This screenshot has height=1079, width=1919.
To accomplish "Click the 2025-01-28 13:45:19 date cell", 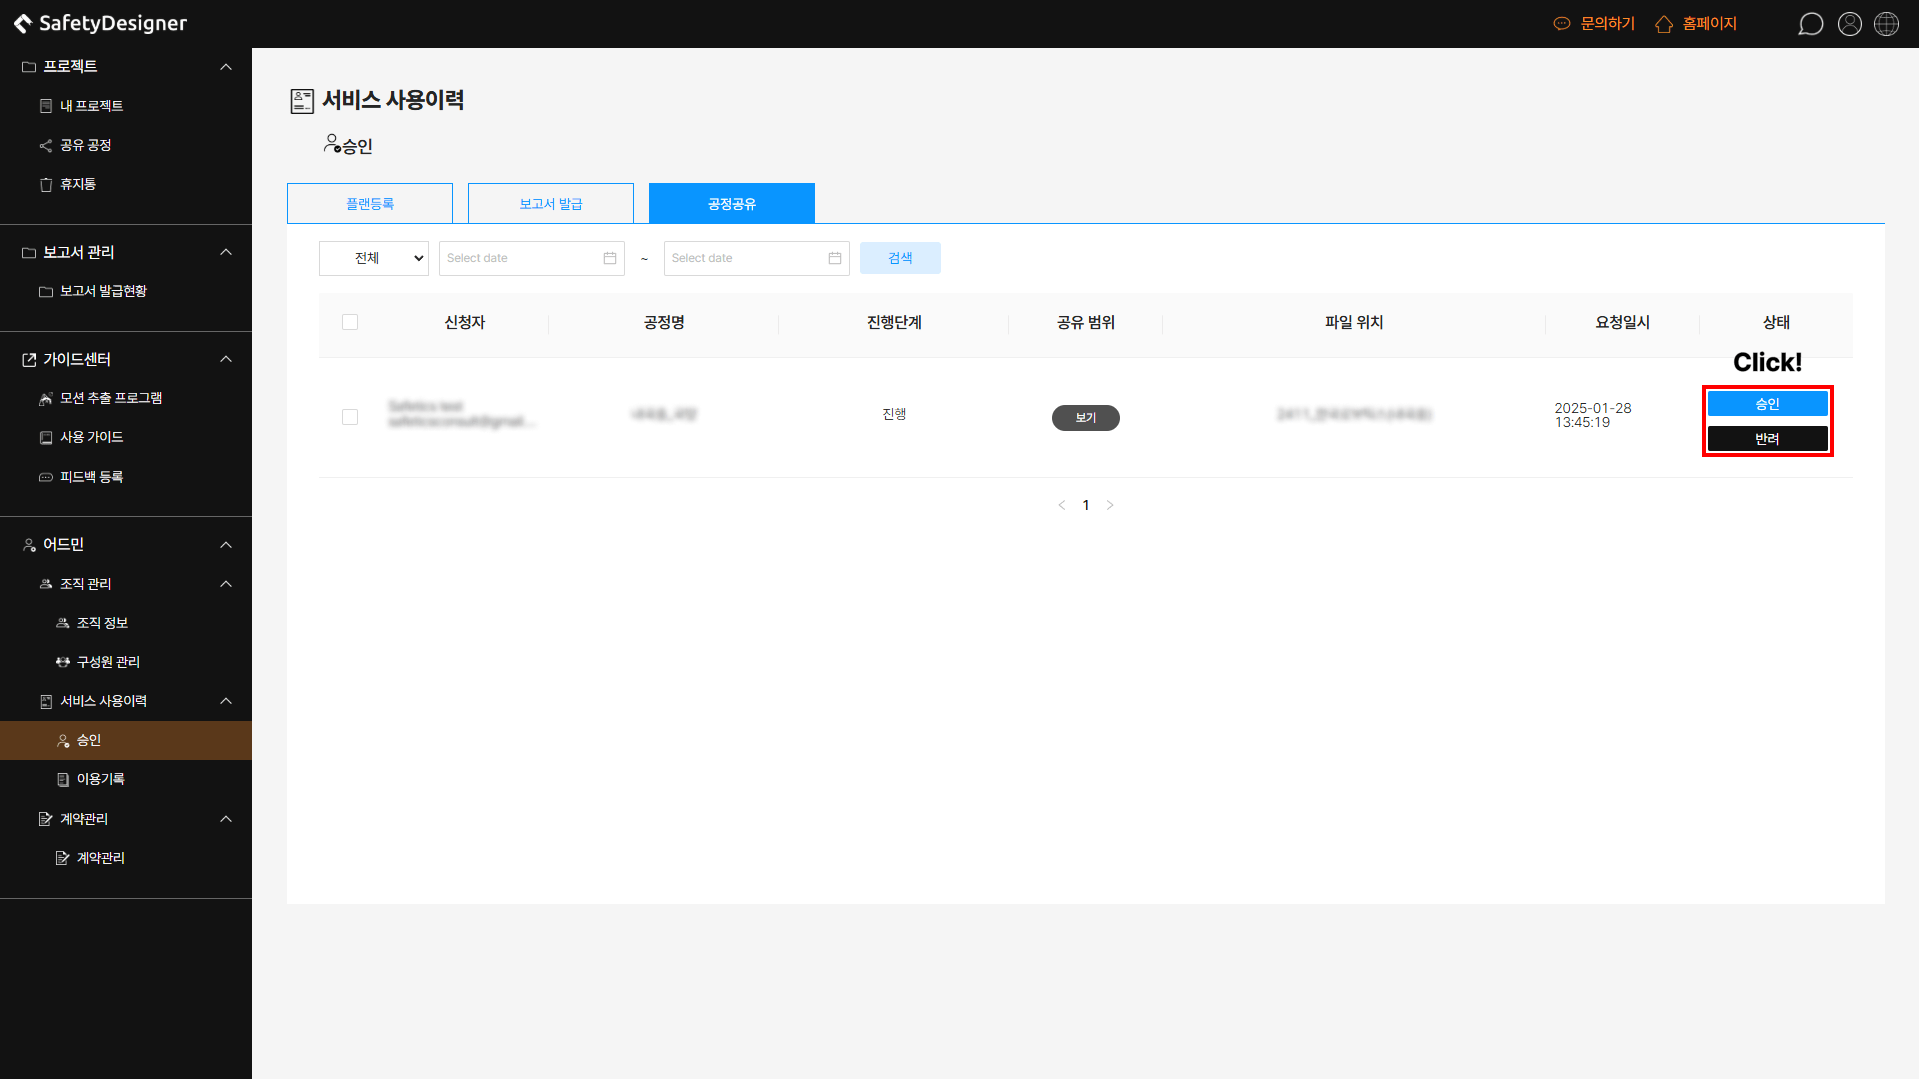I will tap(1593, 415).
